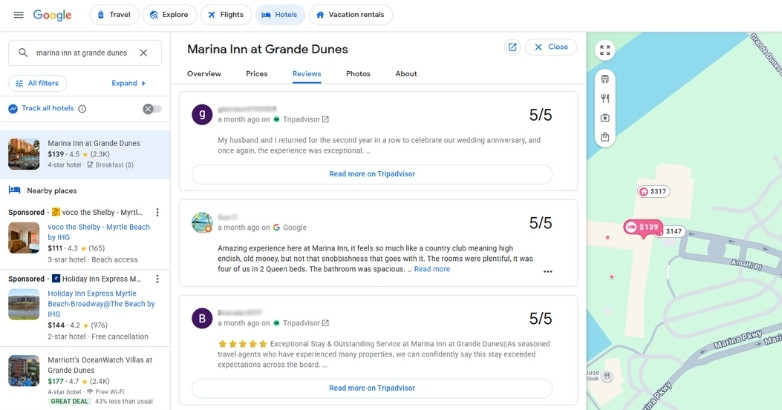
Task: Switch to the Overview tab
Action: pos(204,74)
